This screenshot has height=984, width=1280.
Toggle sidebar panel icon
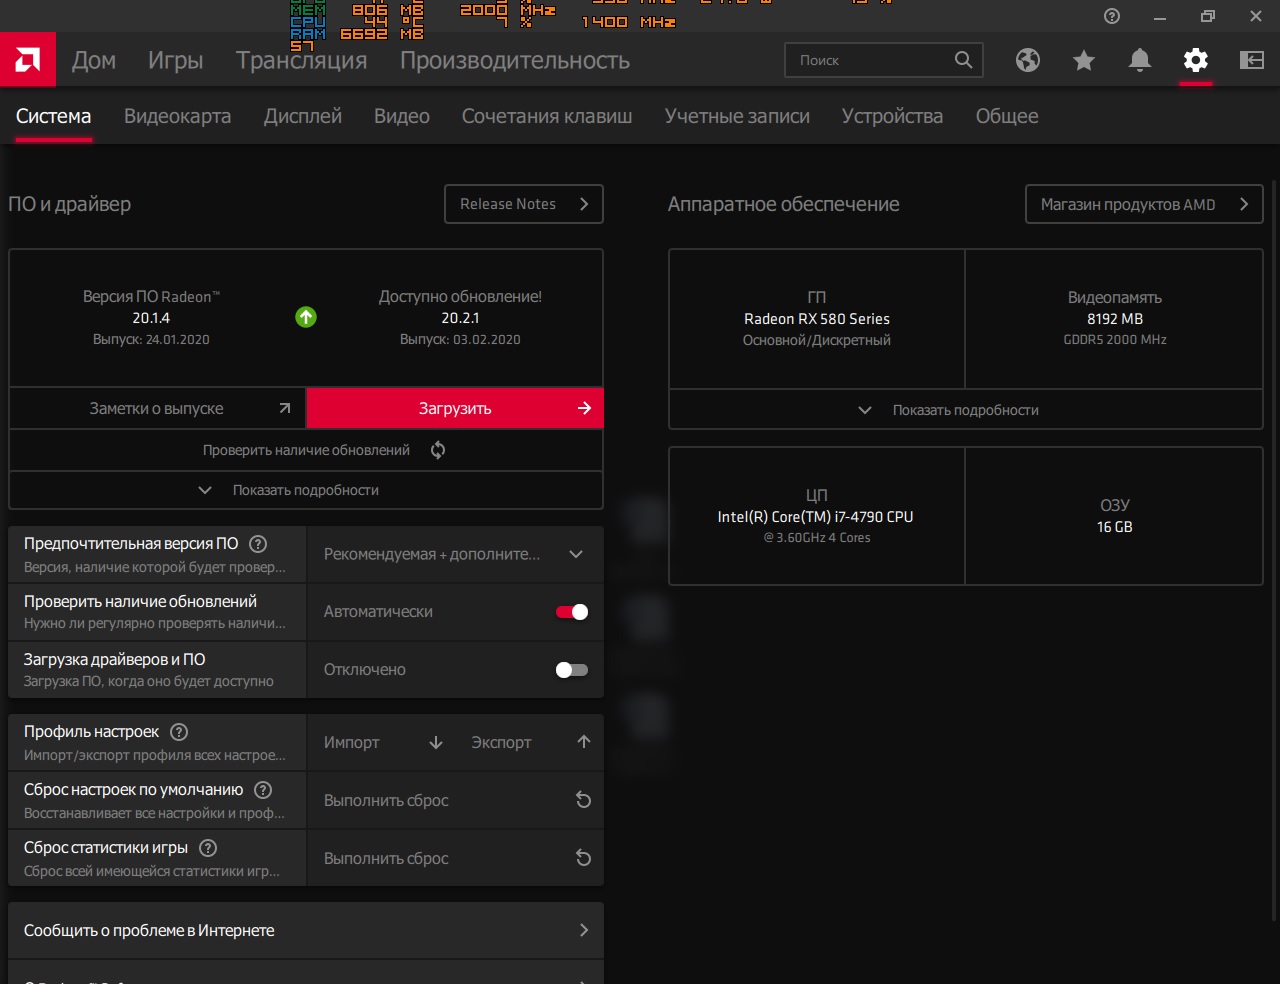(x=1252, y=60)
